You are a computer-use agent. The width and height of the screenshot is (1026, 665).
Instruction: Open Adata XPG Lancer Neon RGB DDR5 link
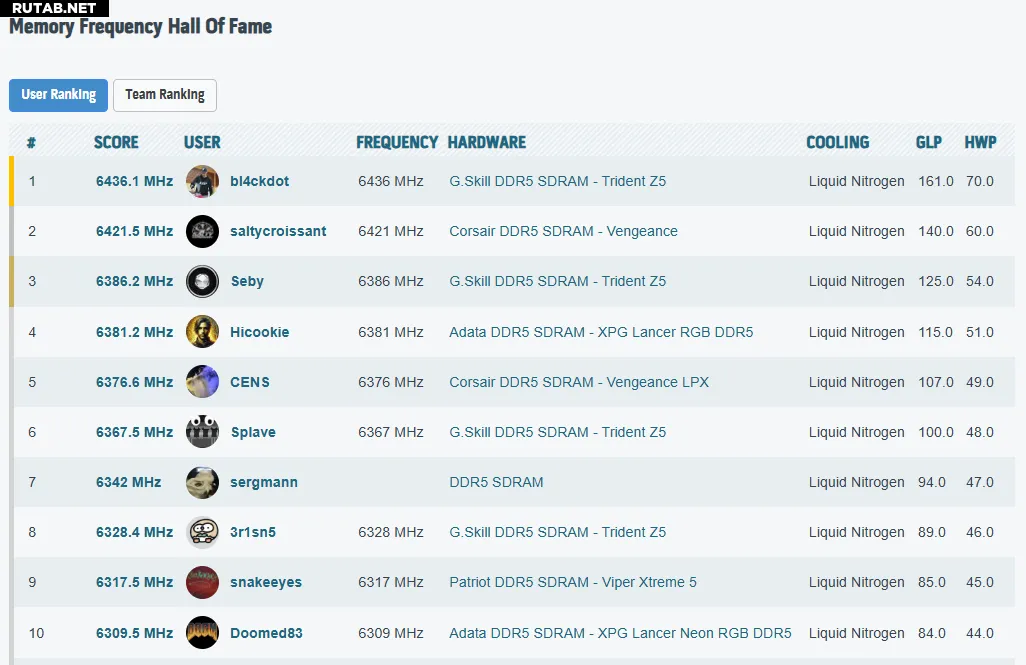click(x=620, y=633)
